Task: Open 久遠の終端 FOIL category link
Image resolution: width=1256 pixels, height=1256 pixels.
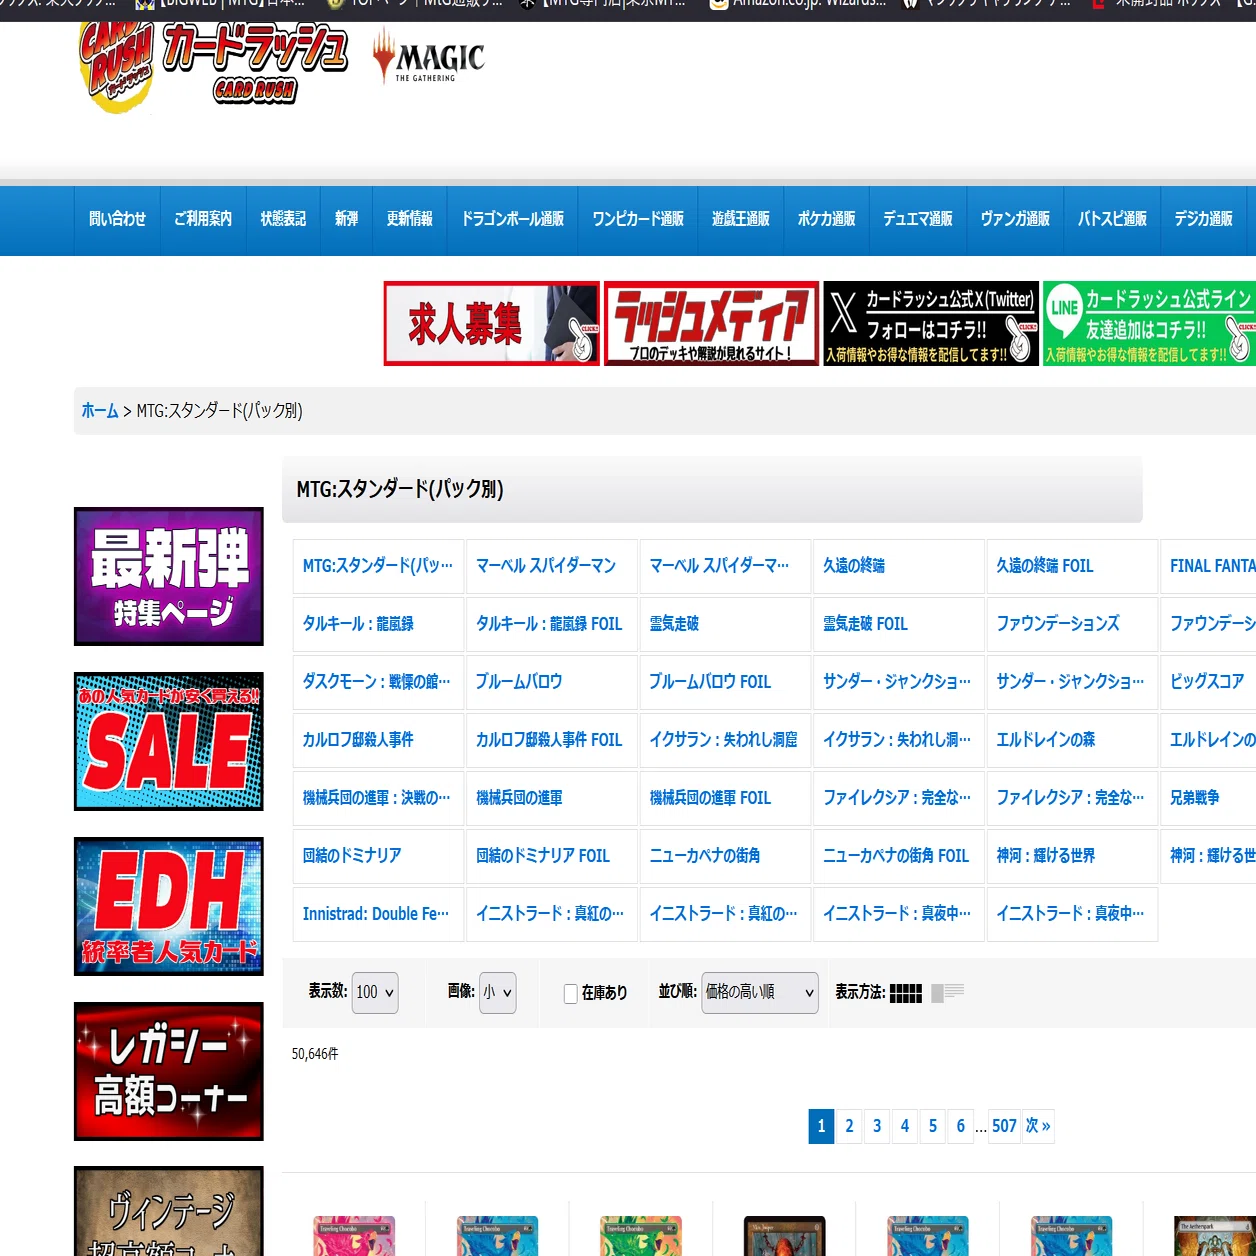Action: (x=1071, y=566)
